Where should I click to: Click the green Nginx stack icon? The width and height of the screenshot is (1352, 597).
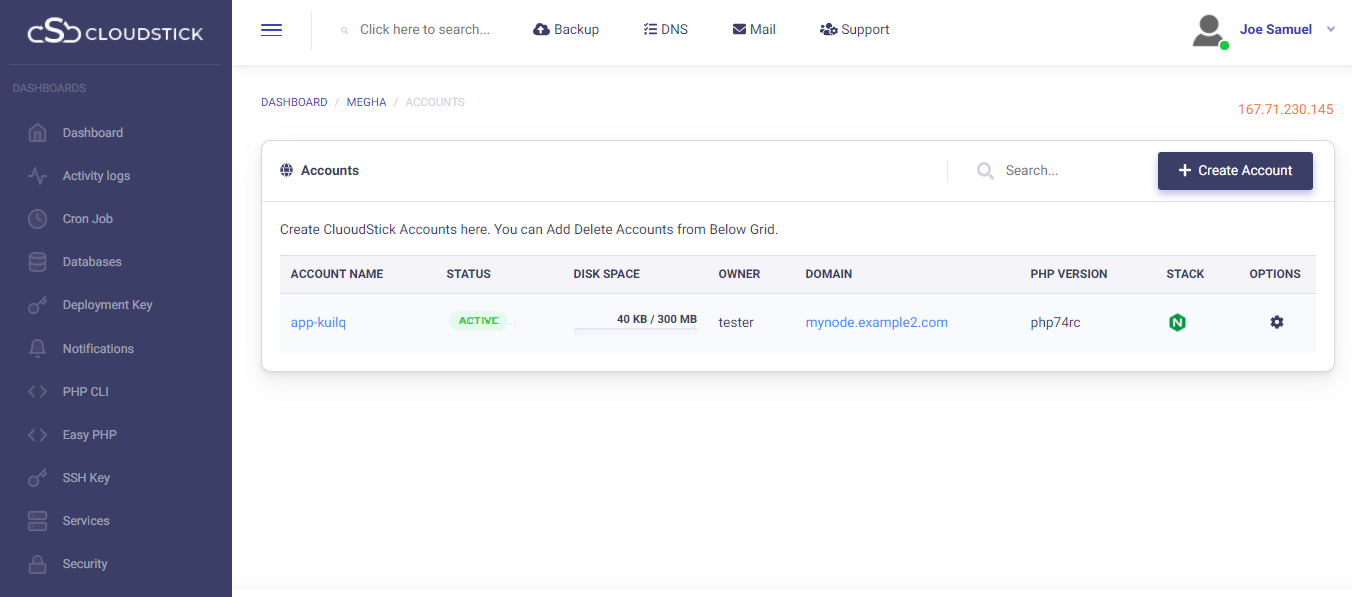coord(1177,322)
